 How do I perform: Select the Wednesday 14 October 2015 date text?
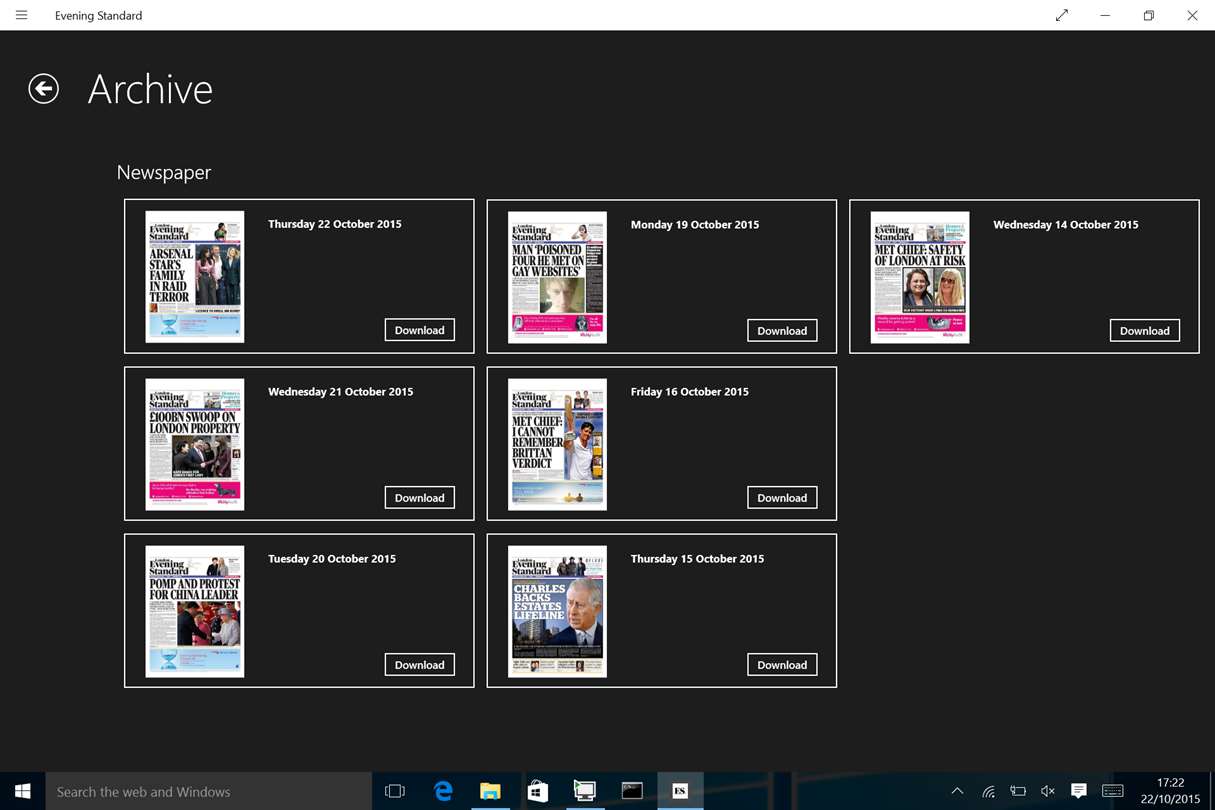[1066, 224]
